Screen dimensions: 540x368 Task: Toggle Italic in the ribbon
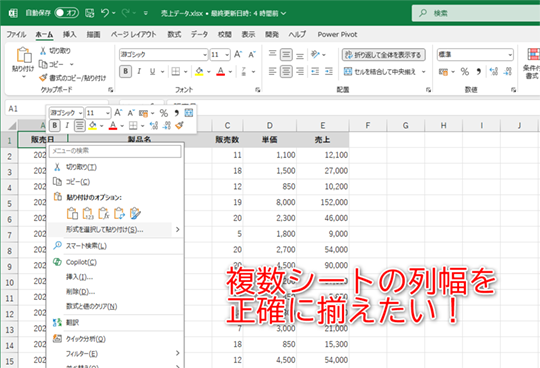coord(139,71)
